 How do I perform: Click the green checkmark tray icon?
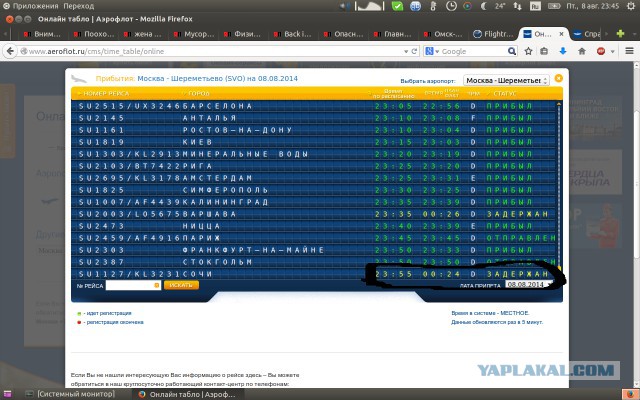(x=397, y=6)
